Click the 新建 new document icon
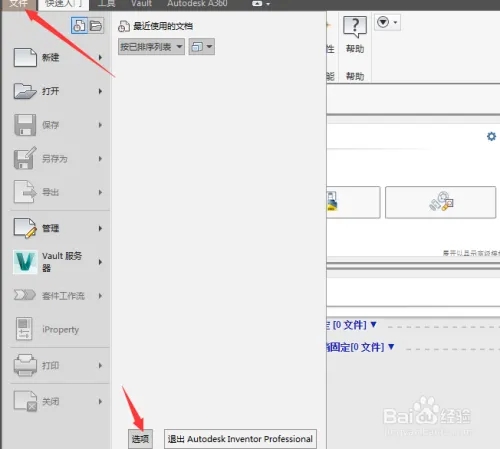 click(x=25, y=57)
